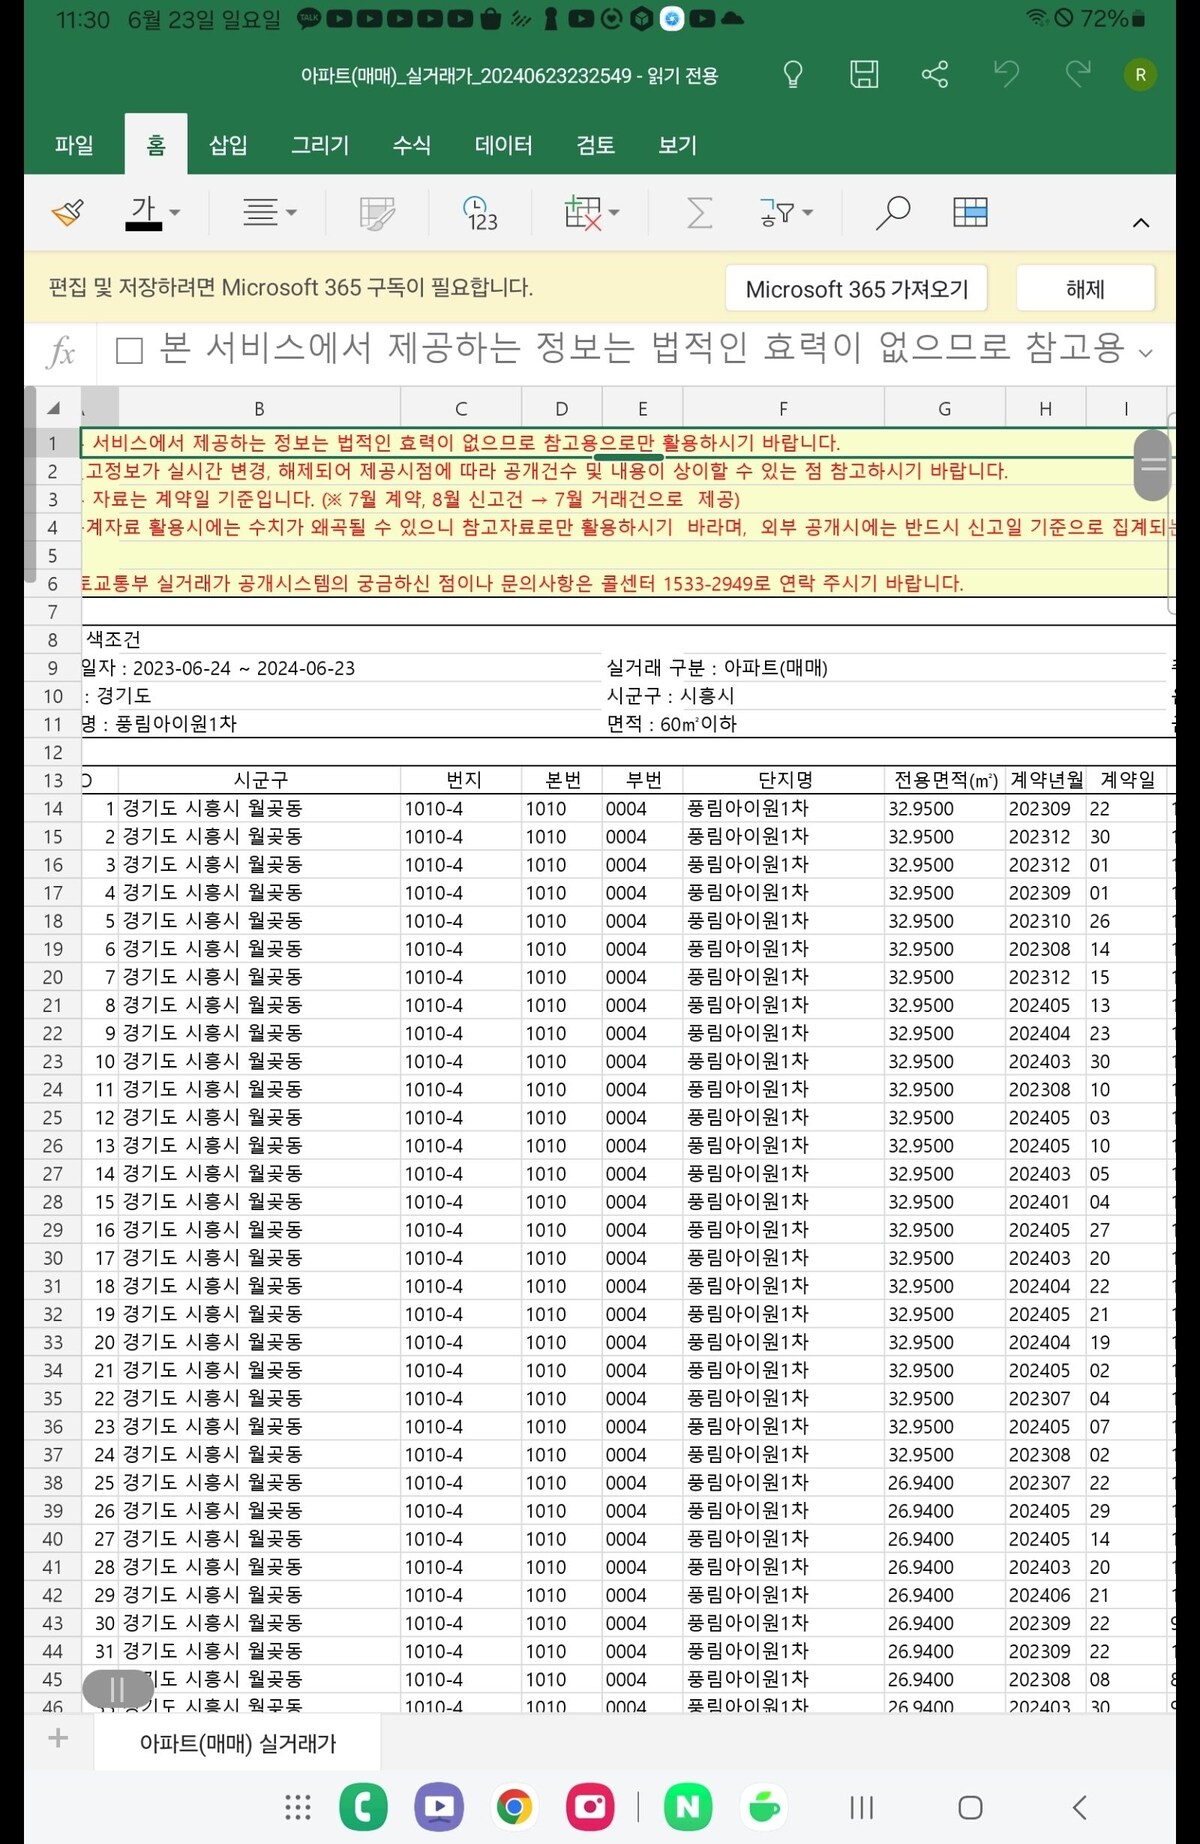The image size is (1200, 1844).
Task: Open the share icon
Action: pos(935,75)
